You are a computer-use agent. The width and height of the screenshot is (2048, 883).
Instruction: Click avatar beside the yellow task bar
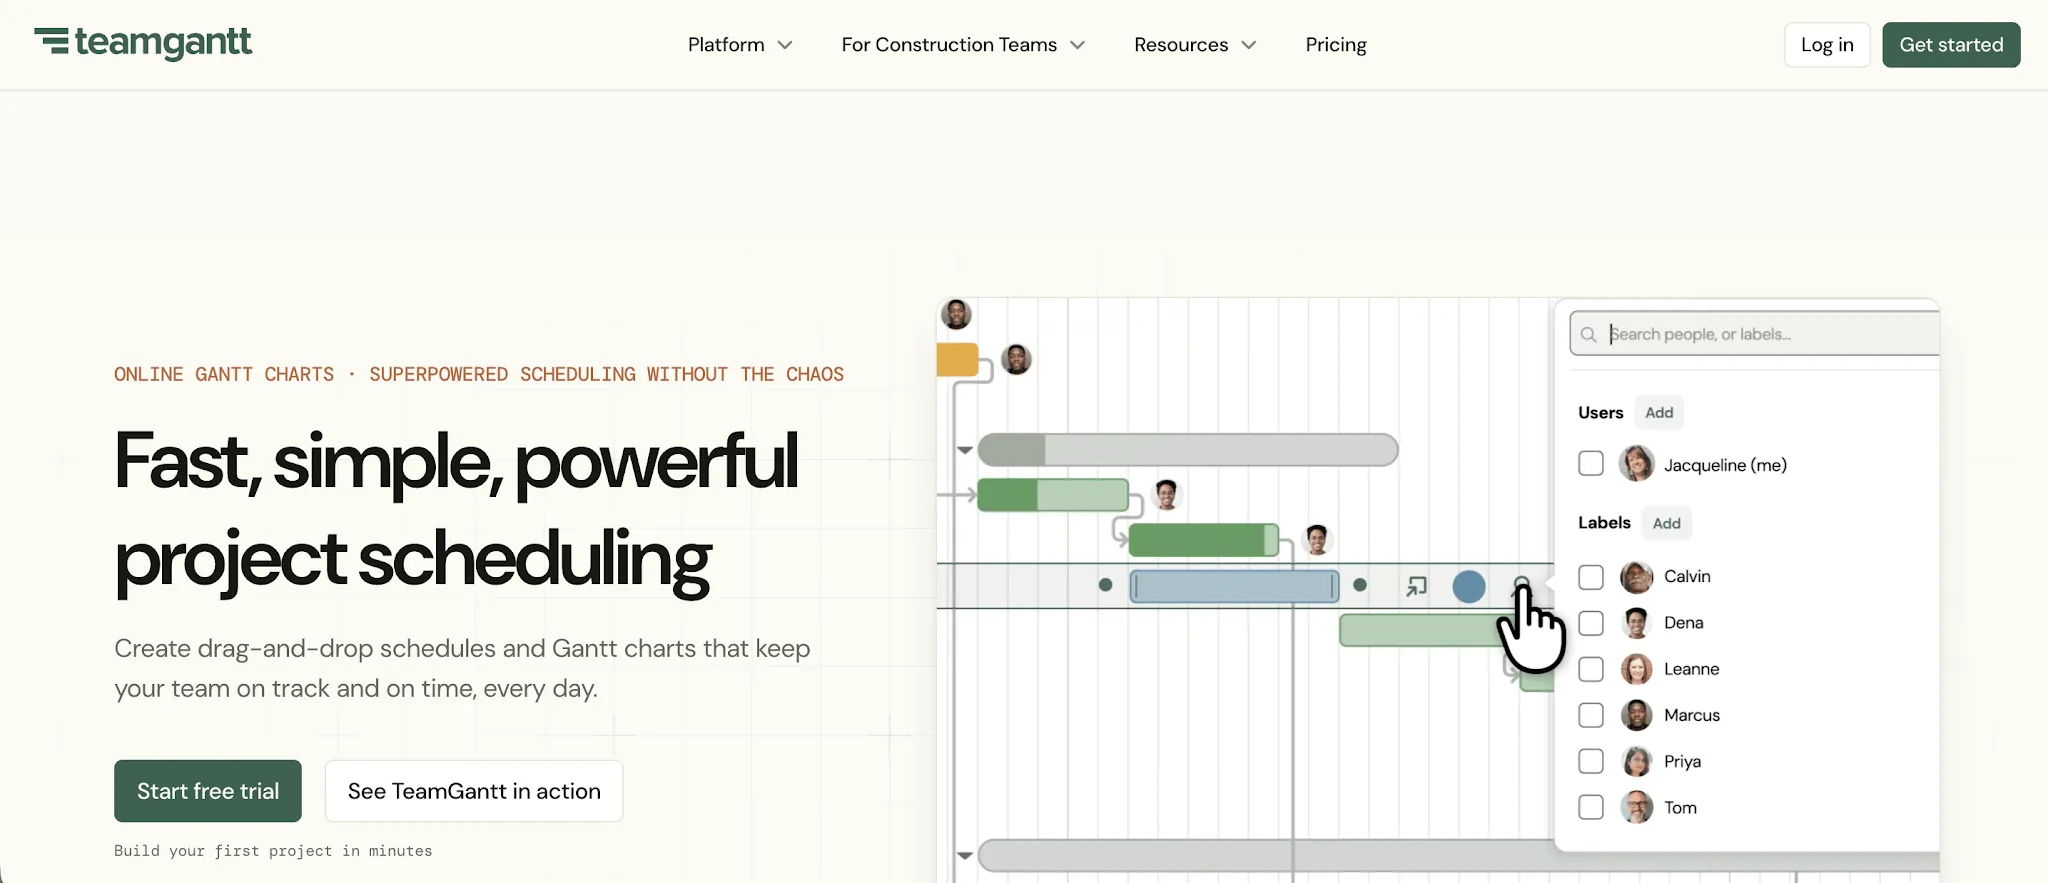tap(1016, 359)
